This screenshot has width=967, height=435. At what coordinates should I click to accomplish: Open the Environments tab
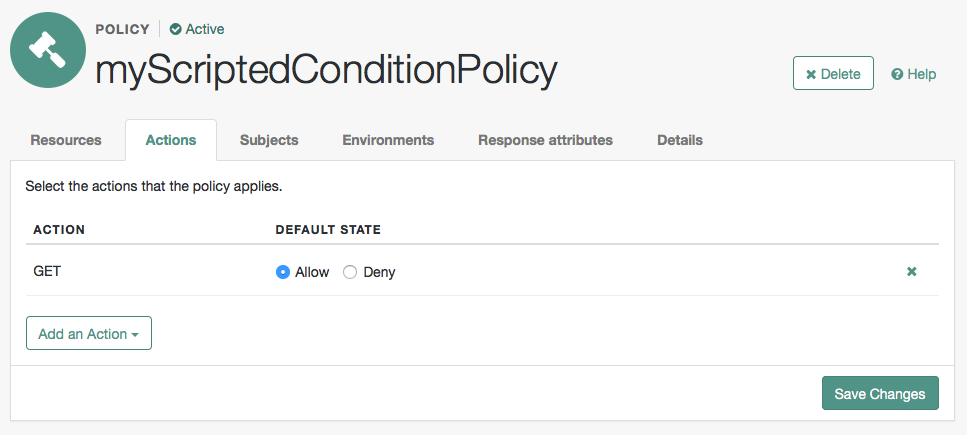click(388, 140)
